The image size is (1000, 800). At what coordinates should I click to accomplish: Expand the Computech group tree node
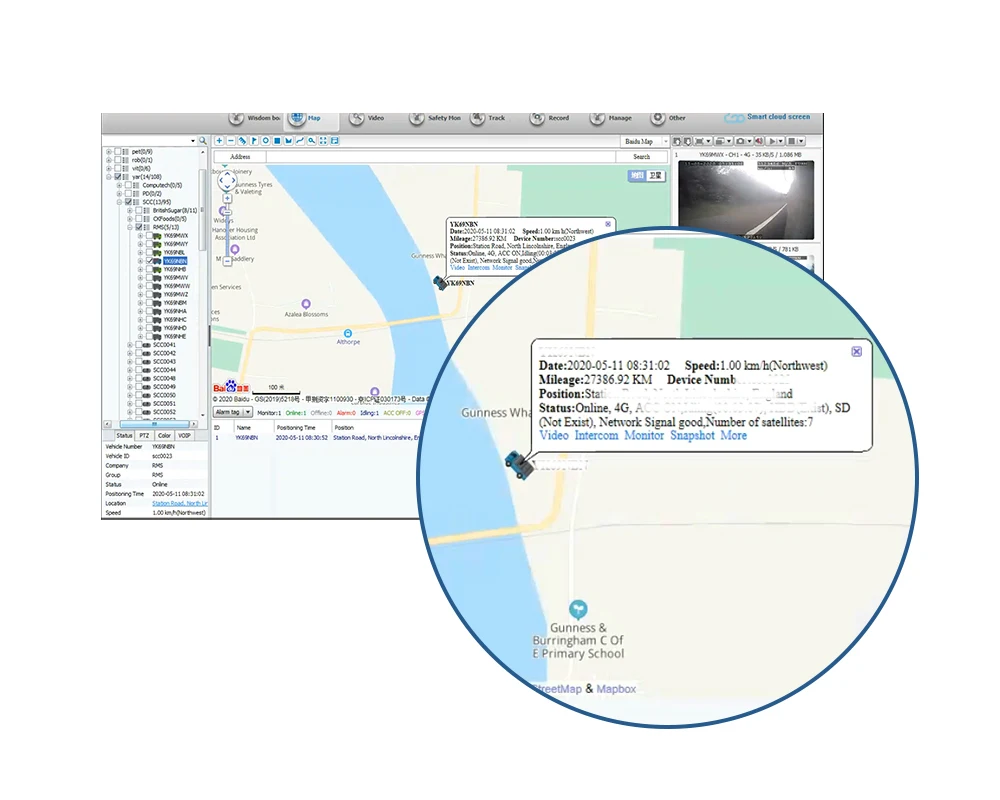119,185
